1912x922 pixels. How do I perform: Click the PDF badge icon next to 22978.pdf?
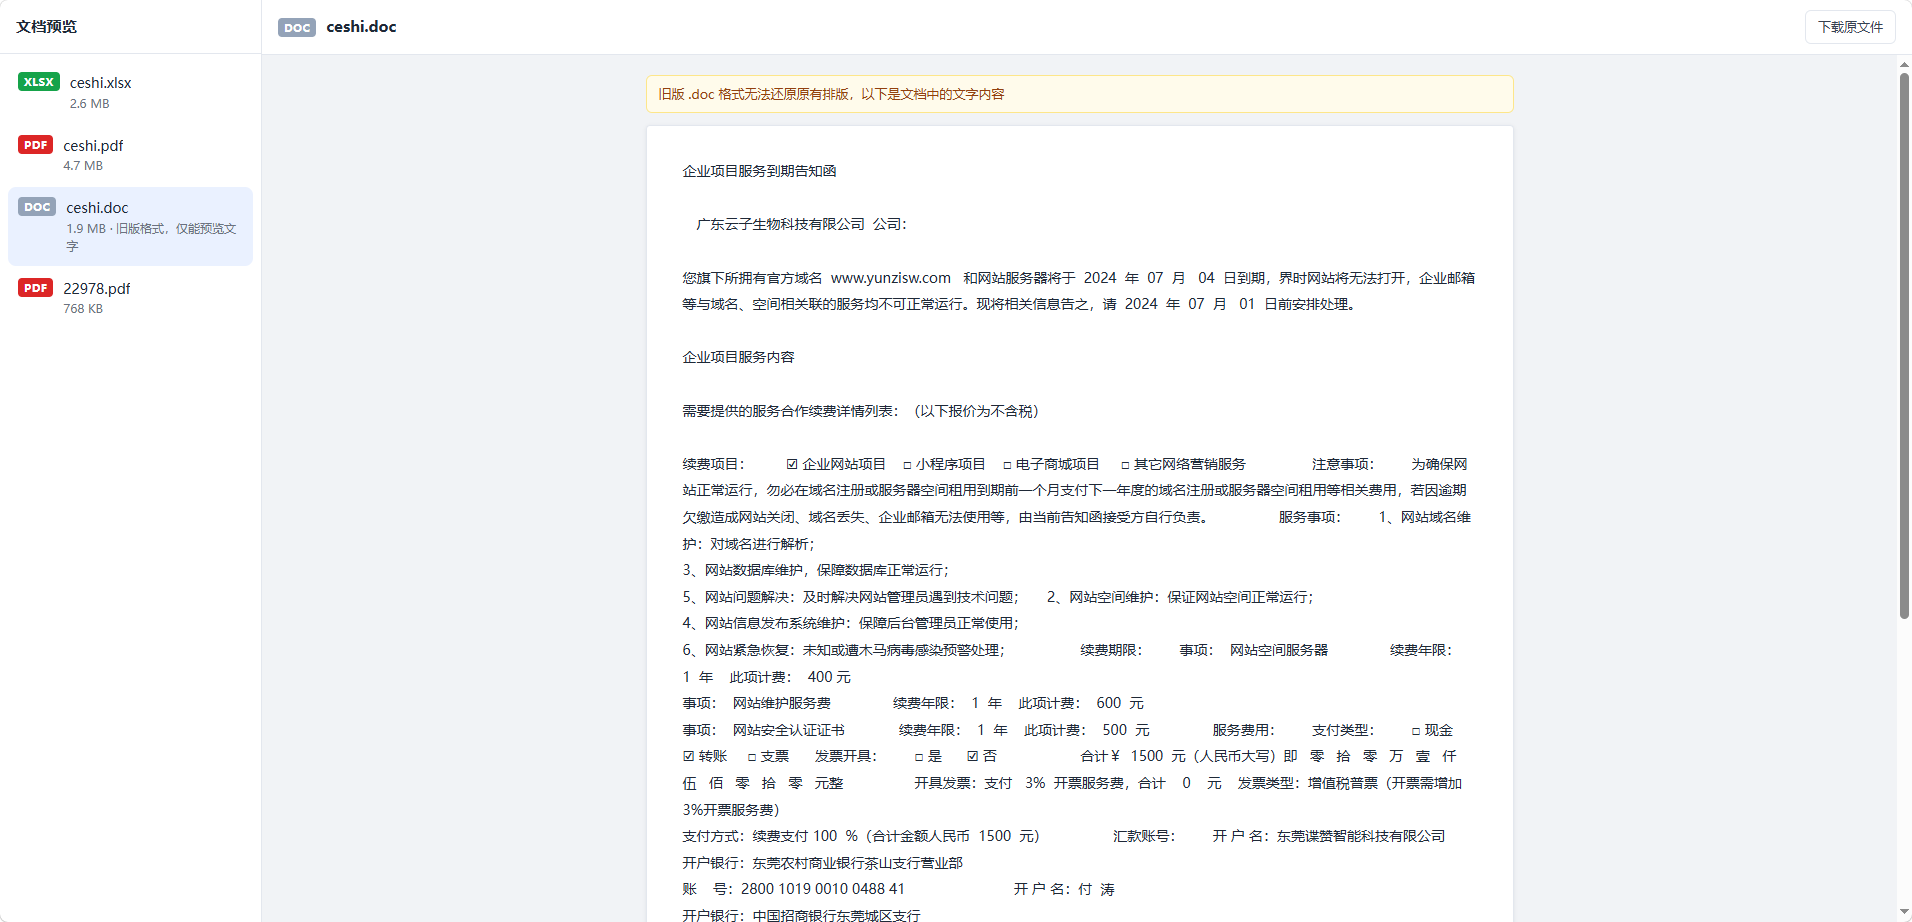tap(36, 288)
